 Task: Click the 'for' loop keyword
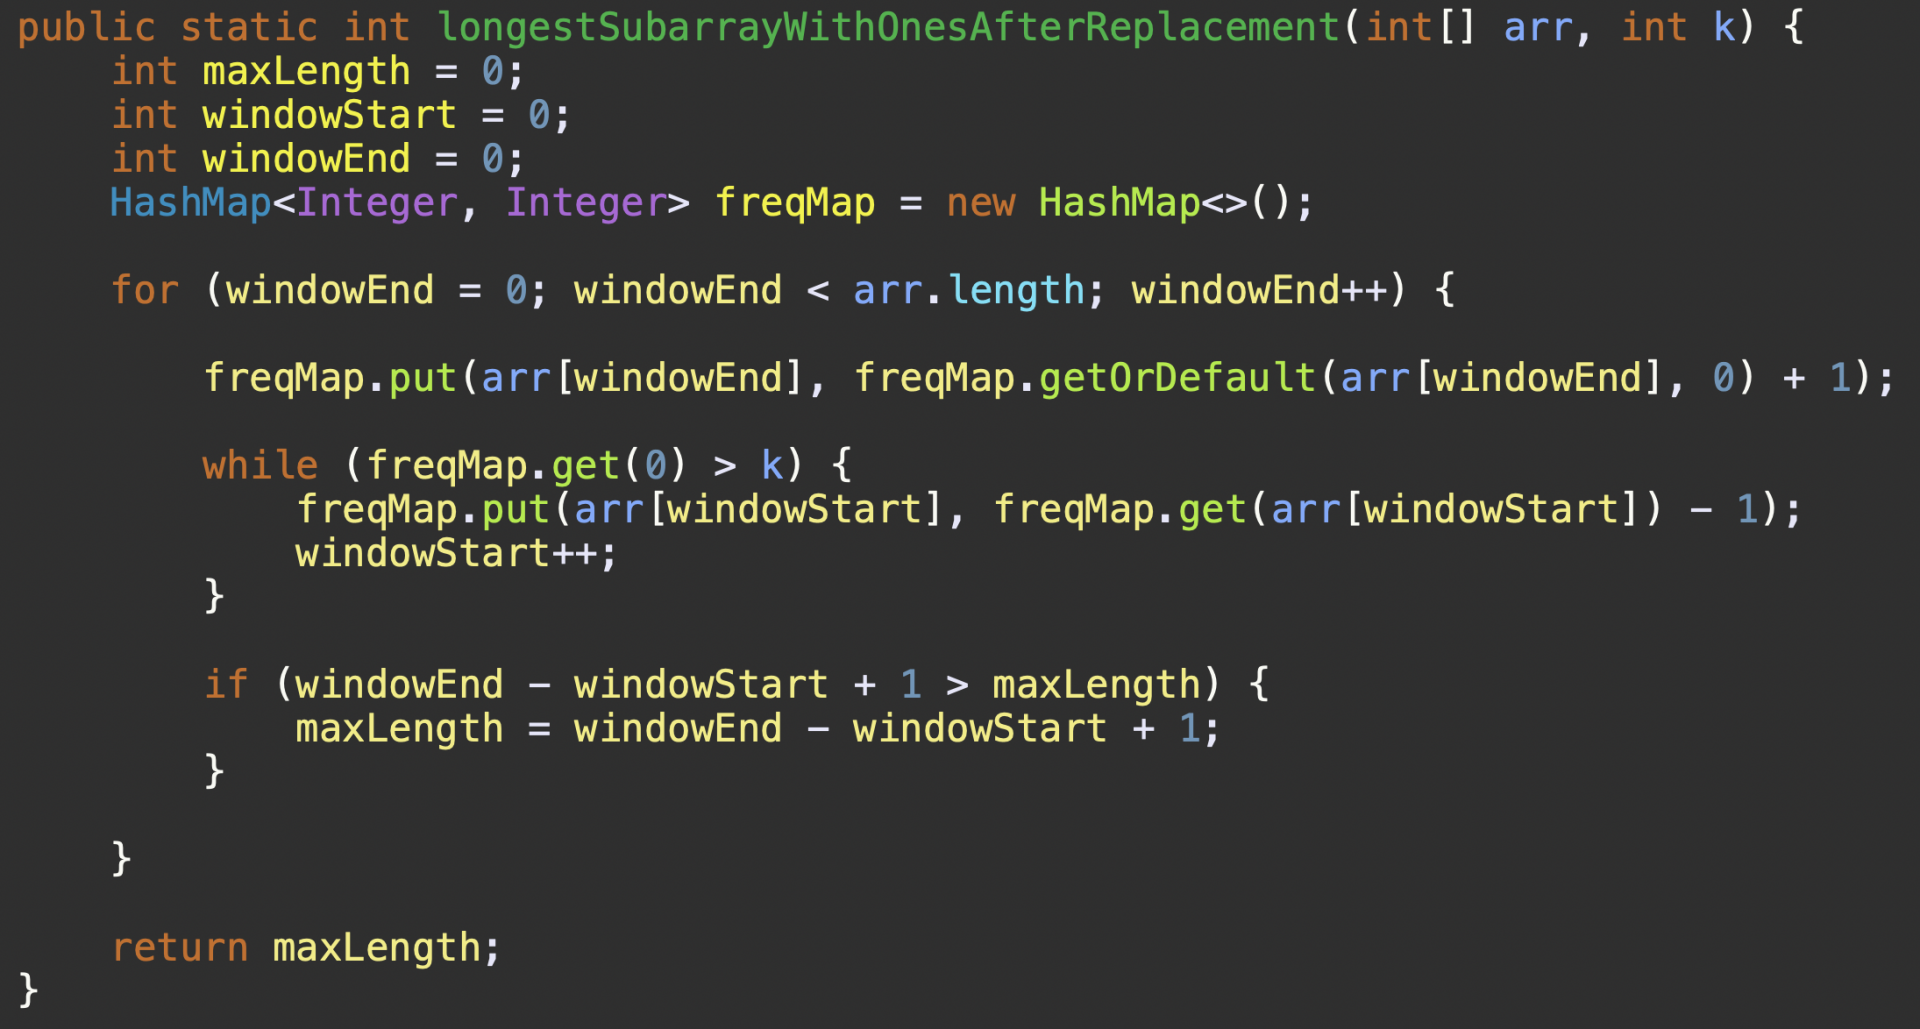pyautogui.click(x=144, y=290)
